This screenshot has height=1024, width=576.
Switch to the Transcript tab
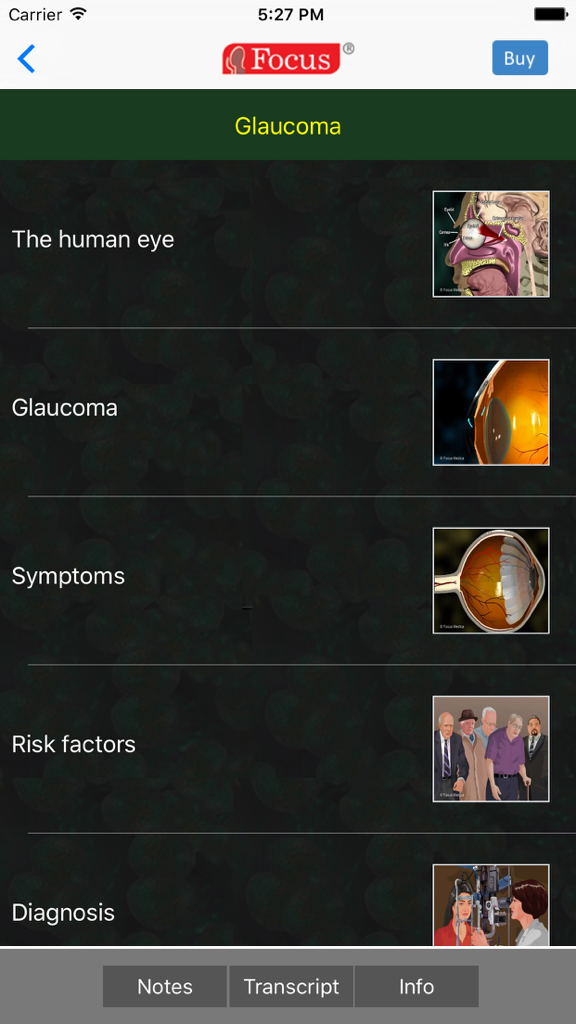pos(291,986)
